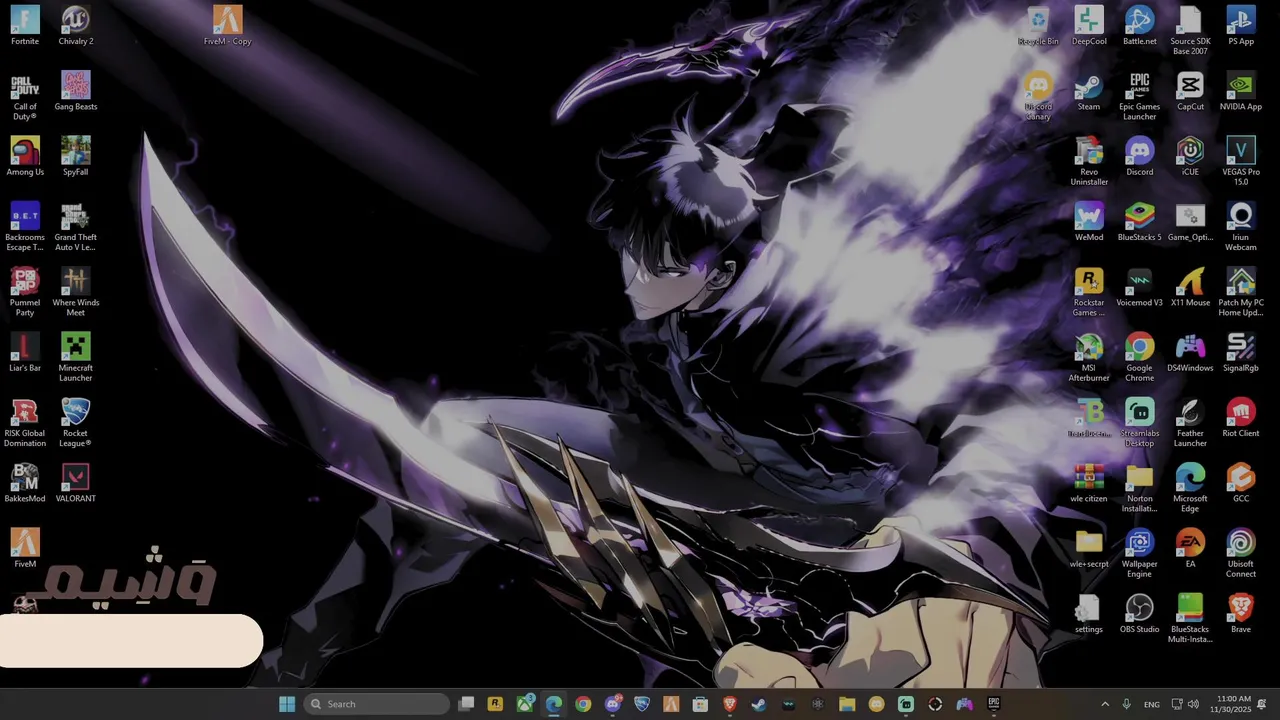Open File Explorer from the taskbar

coord(847,704)
